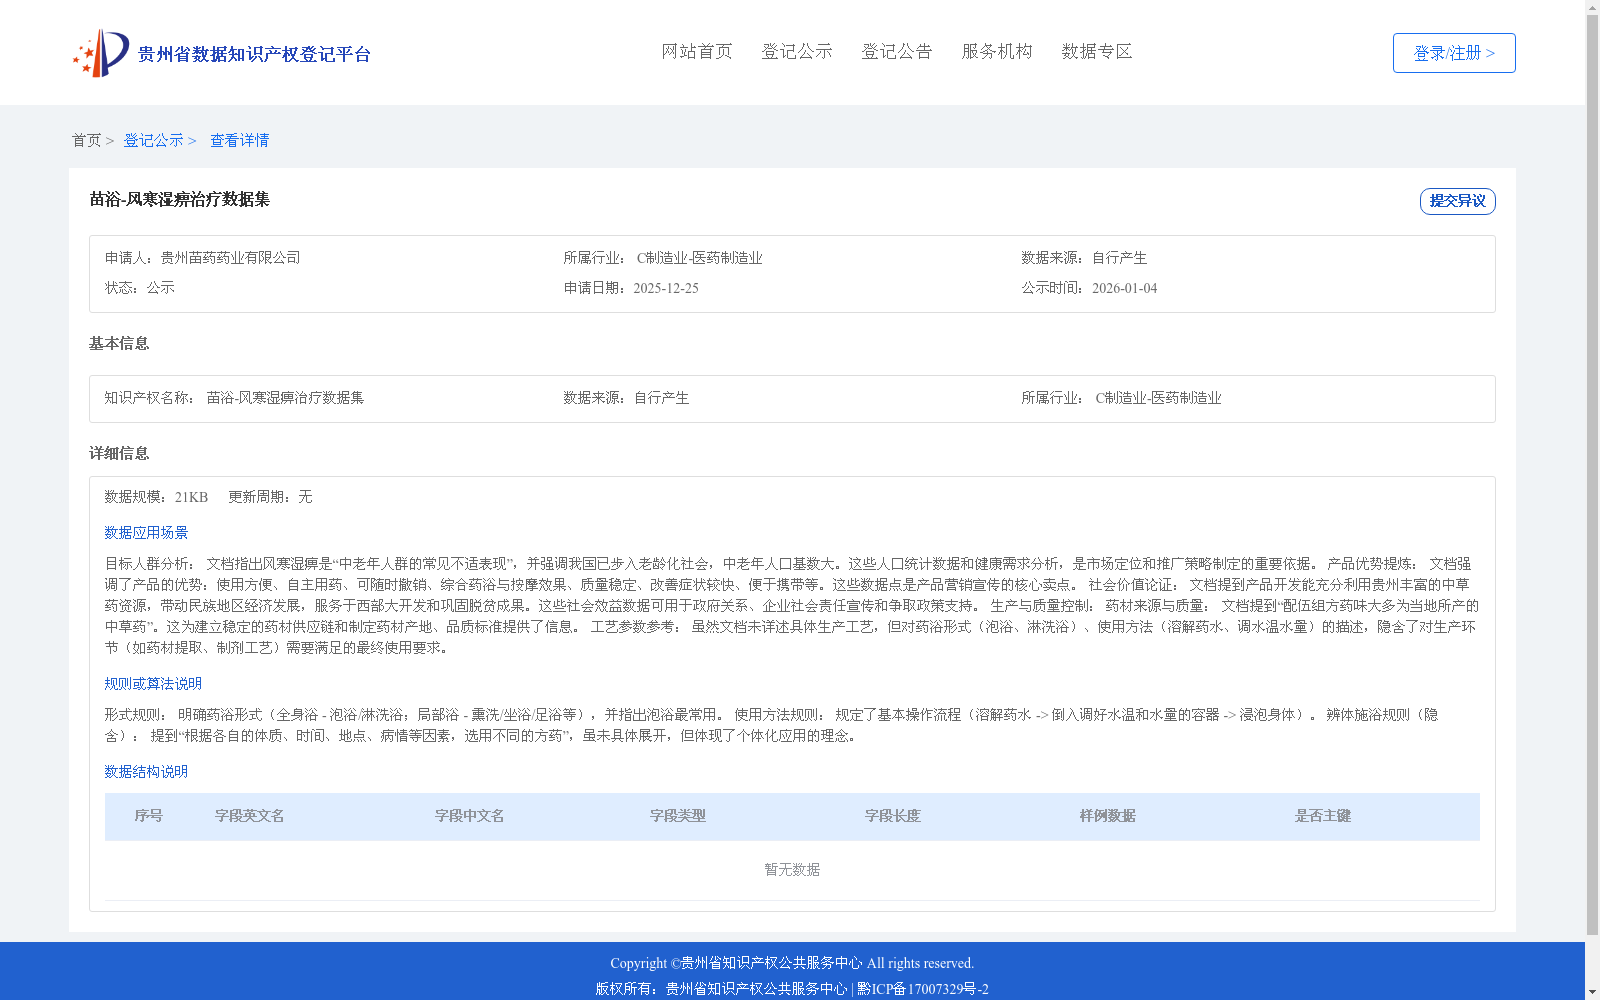Open the 登记公告 menu item

point(897,51)
